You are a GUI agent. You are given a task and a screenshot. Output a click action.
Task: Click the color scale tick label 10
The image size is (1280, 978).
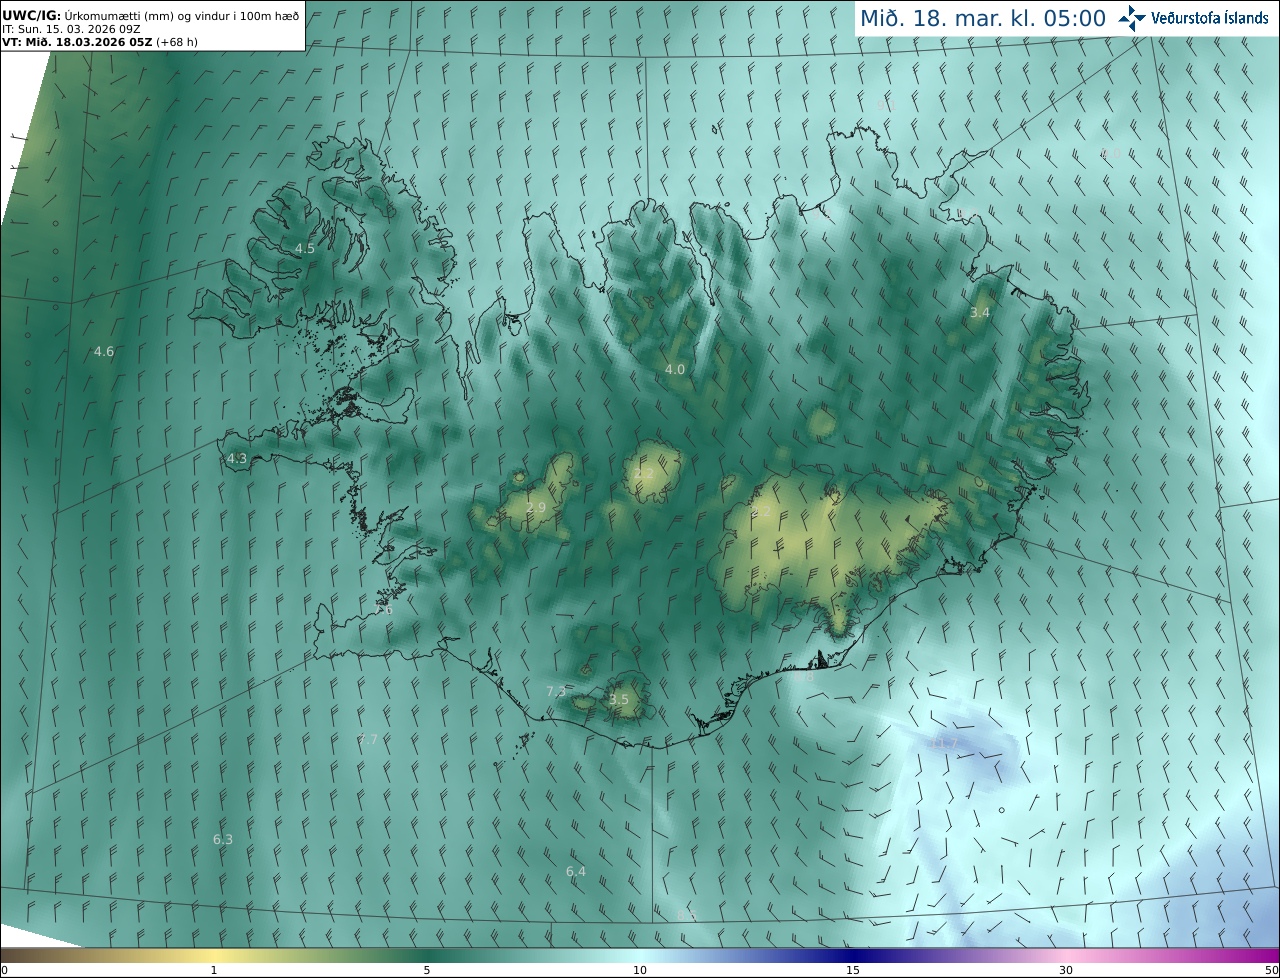tap(640, 970)
